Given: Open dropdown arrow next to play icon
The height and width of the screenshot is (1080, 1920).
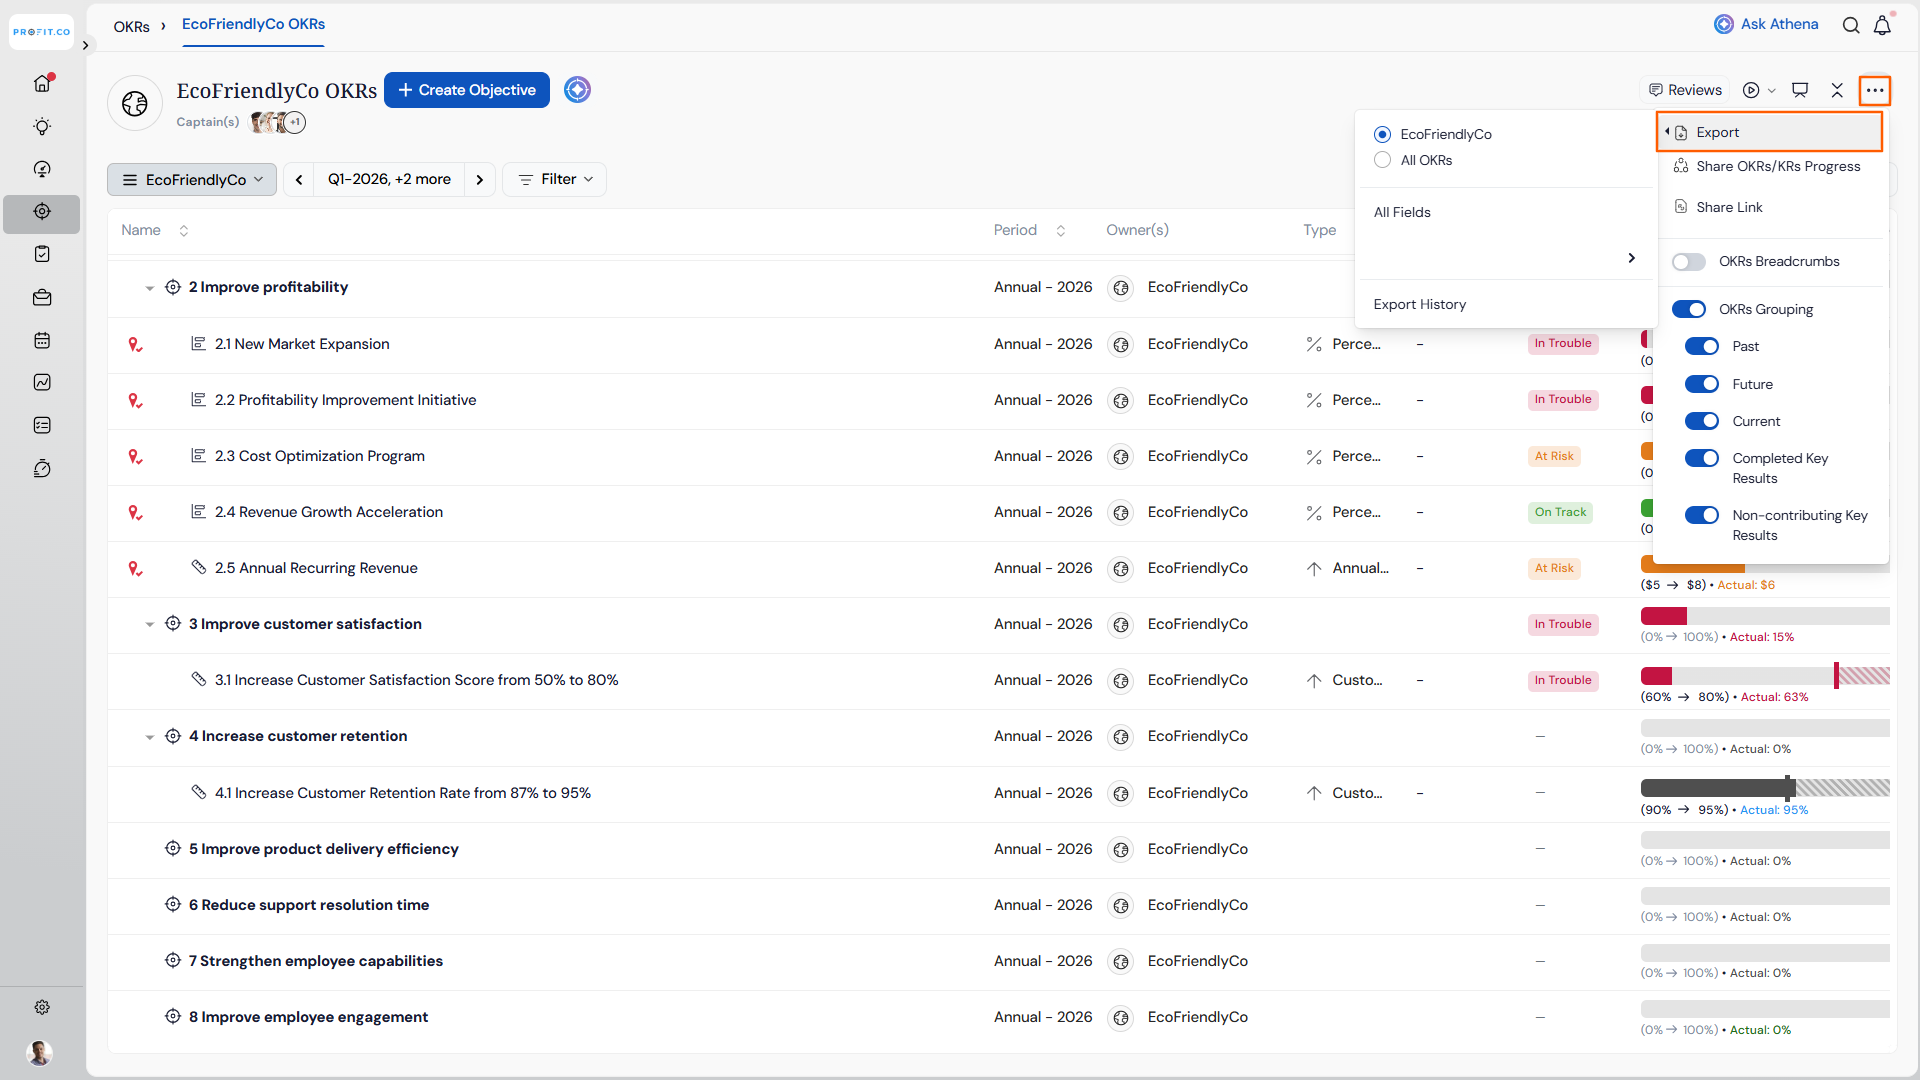Looking at the screenshot, I should click(x=1772, y=91).
